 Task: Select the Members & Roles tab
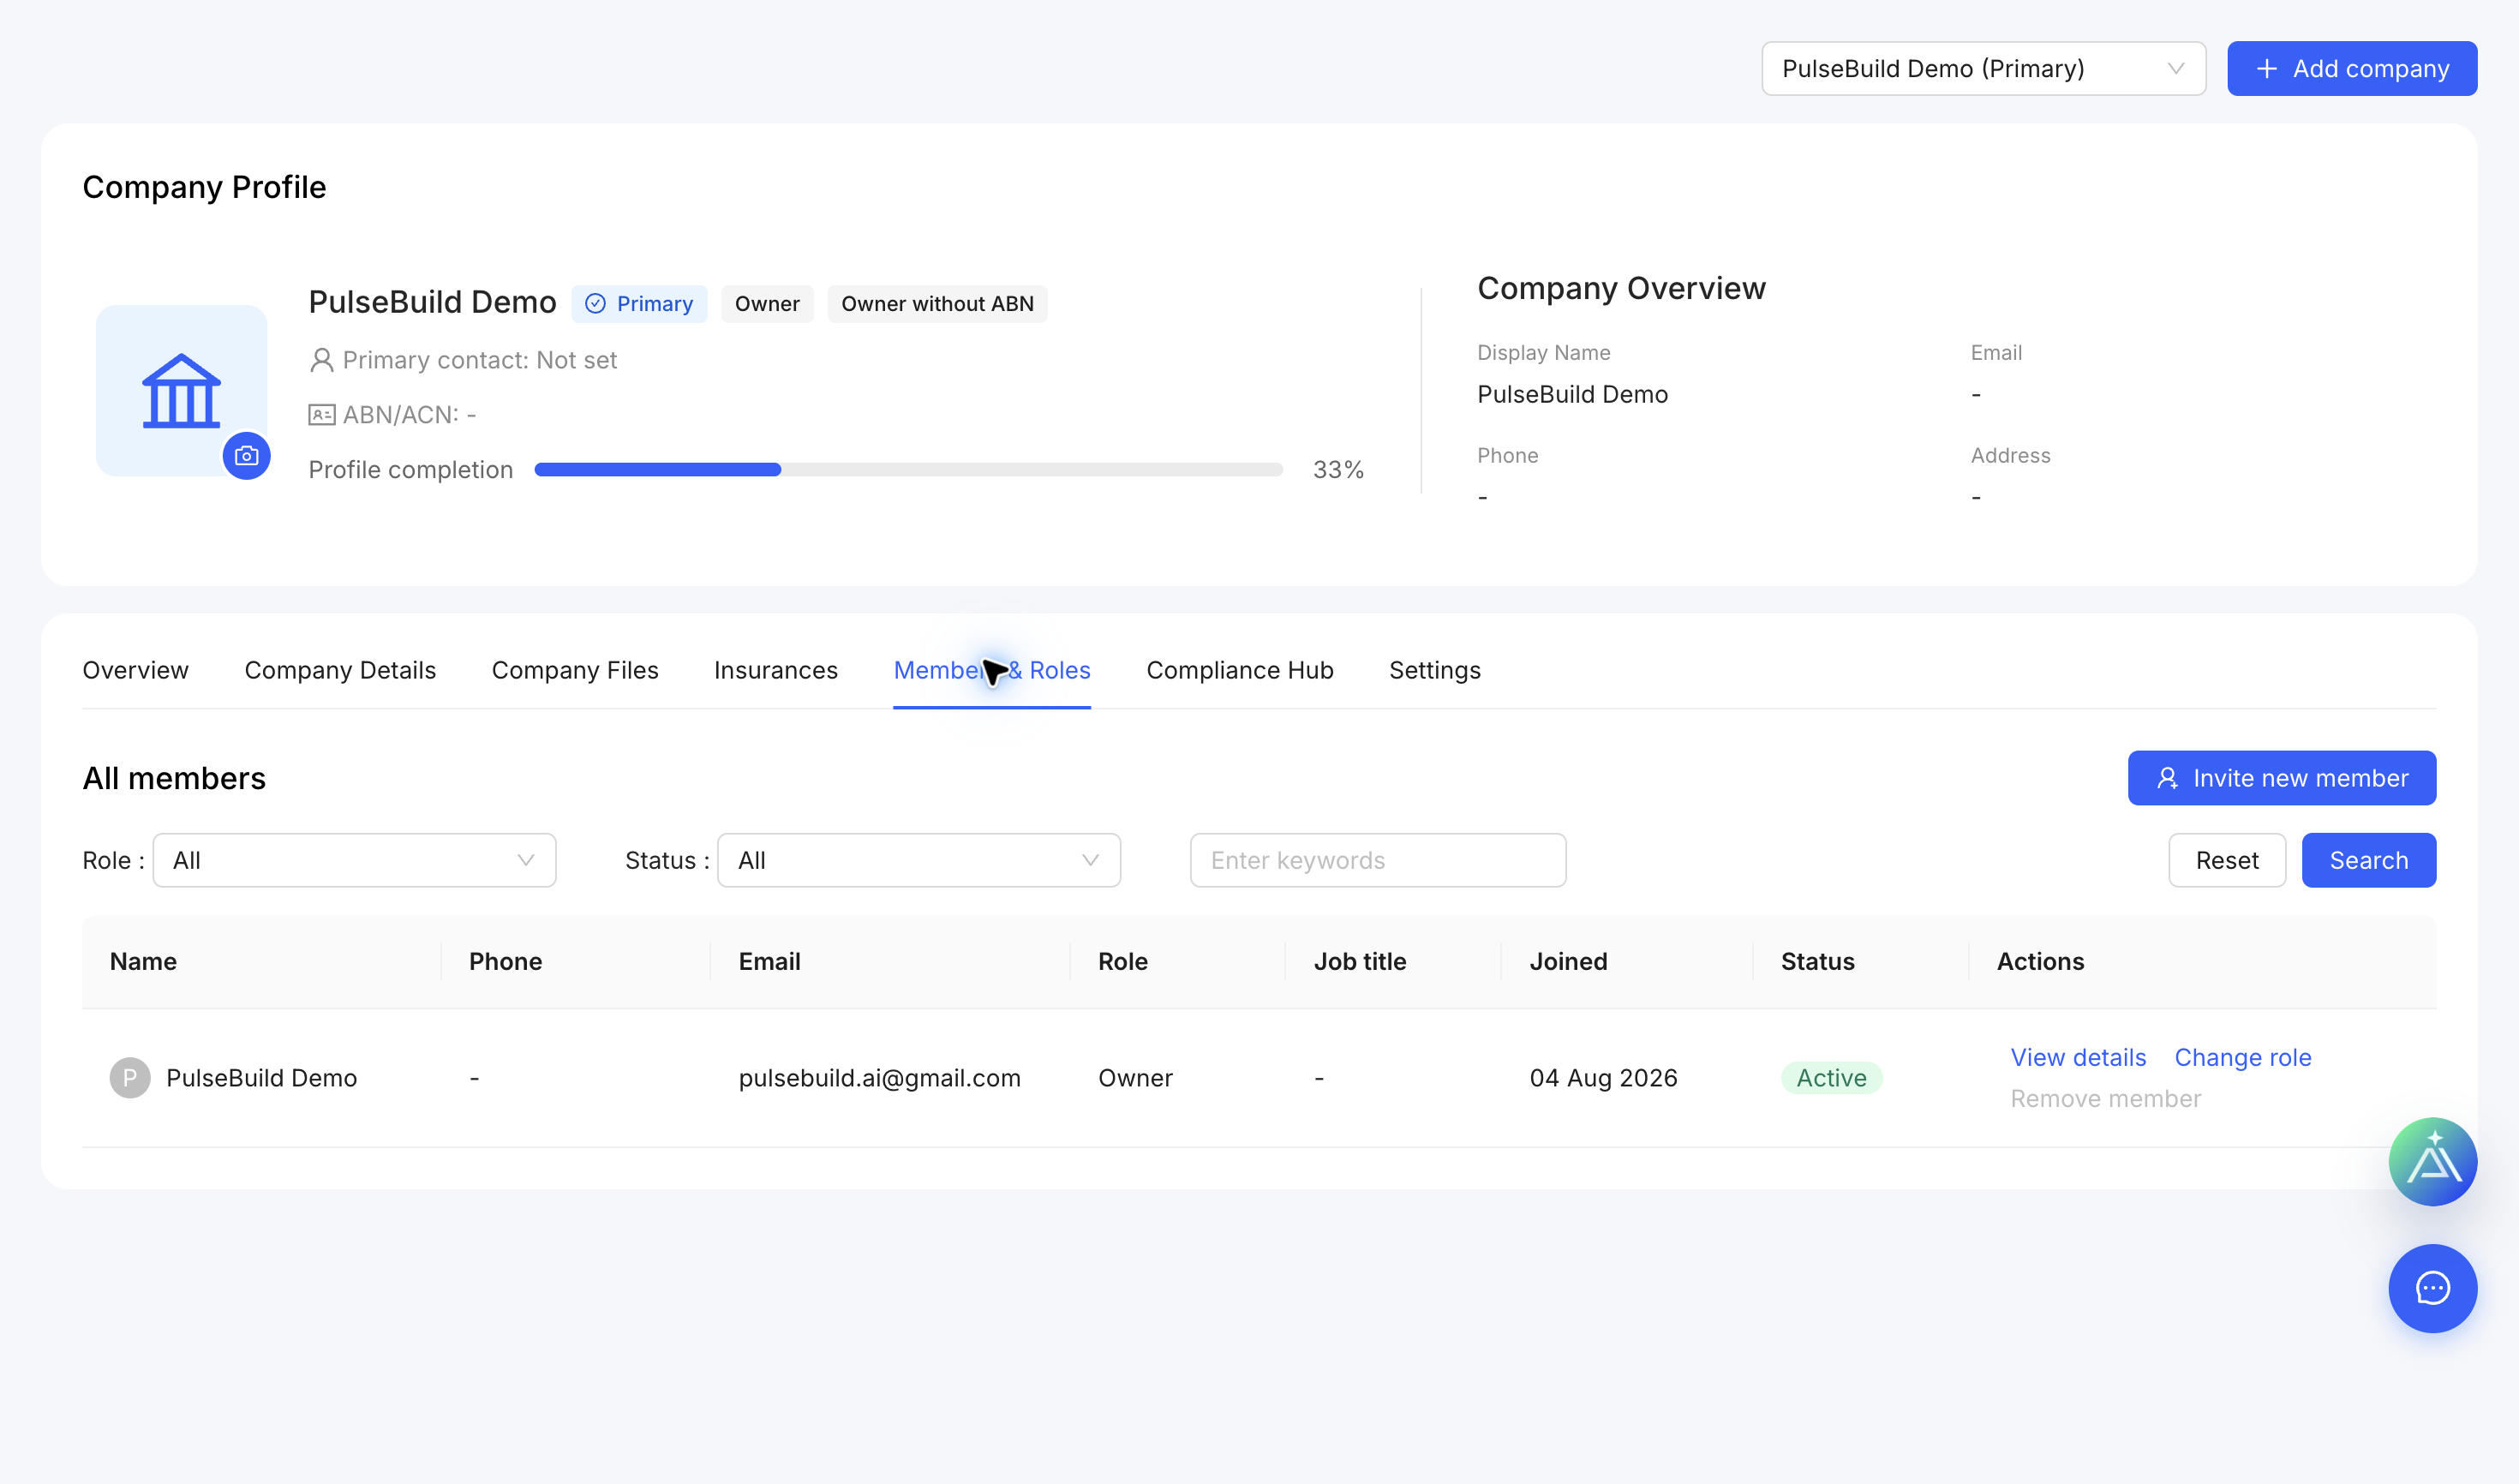click(992, 670)
